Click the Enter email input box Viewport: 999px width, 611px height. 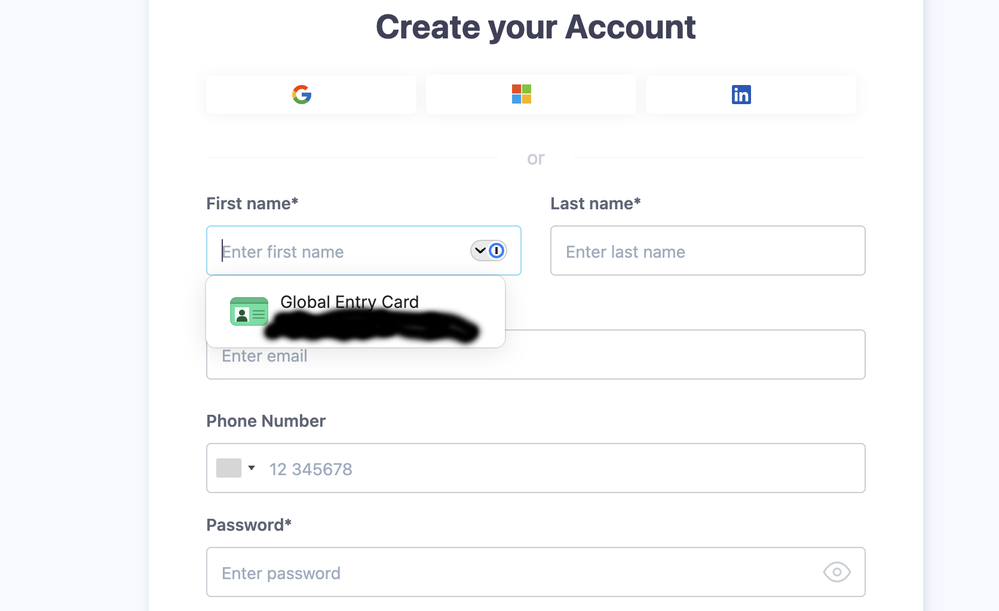click(x=600, y=358)
